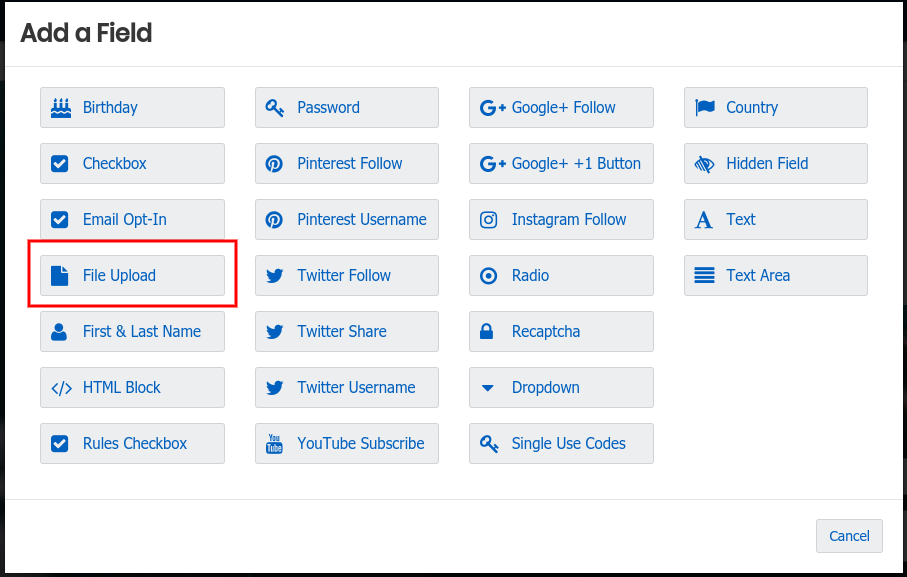Insert a First & Last Name field

click(132, 331)
